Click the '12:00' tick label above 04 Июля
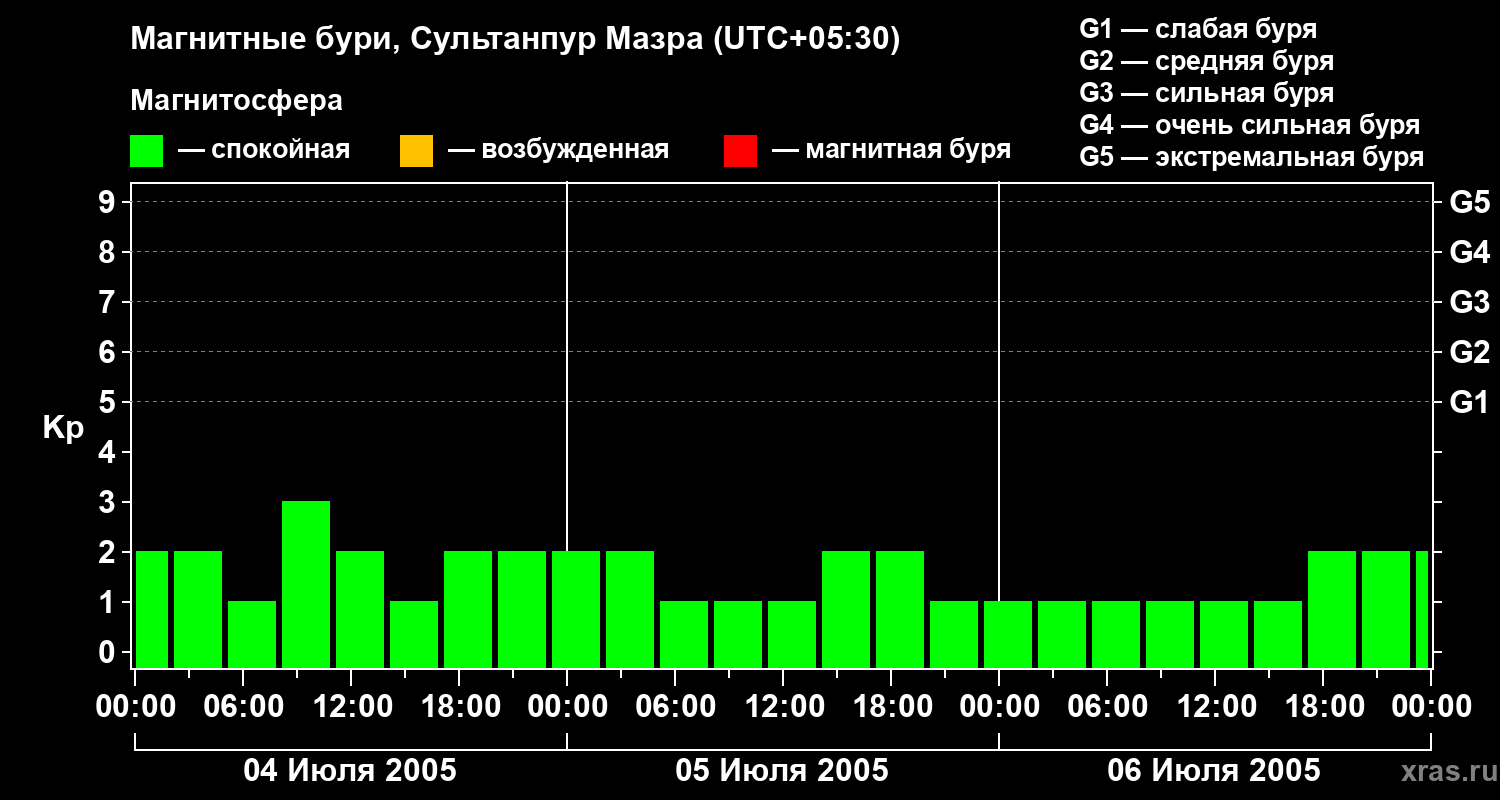 [352, 707]
